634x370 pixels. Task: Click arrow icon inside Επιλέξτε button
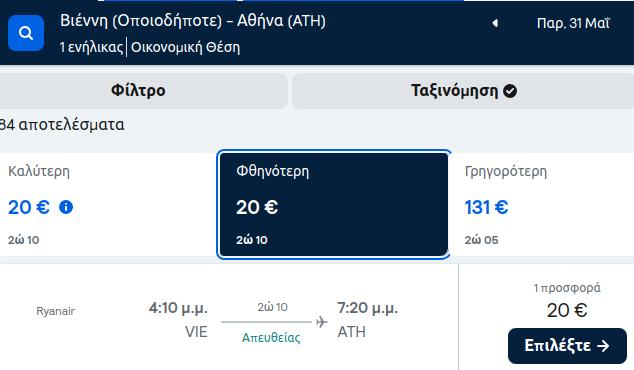(603, 346)
